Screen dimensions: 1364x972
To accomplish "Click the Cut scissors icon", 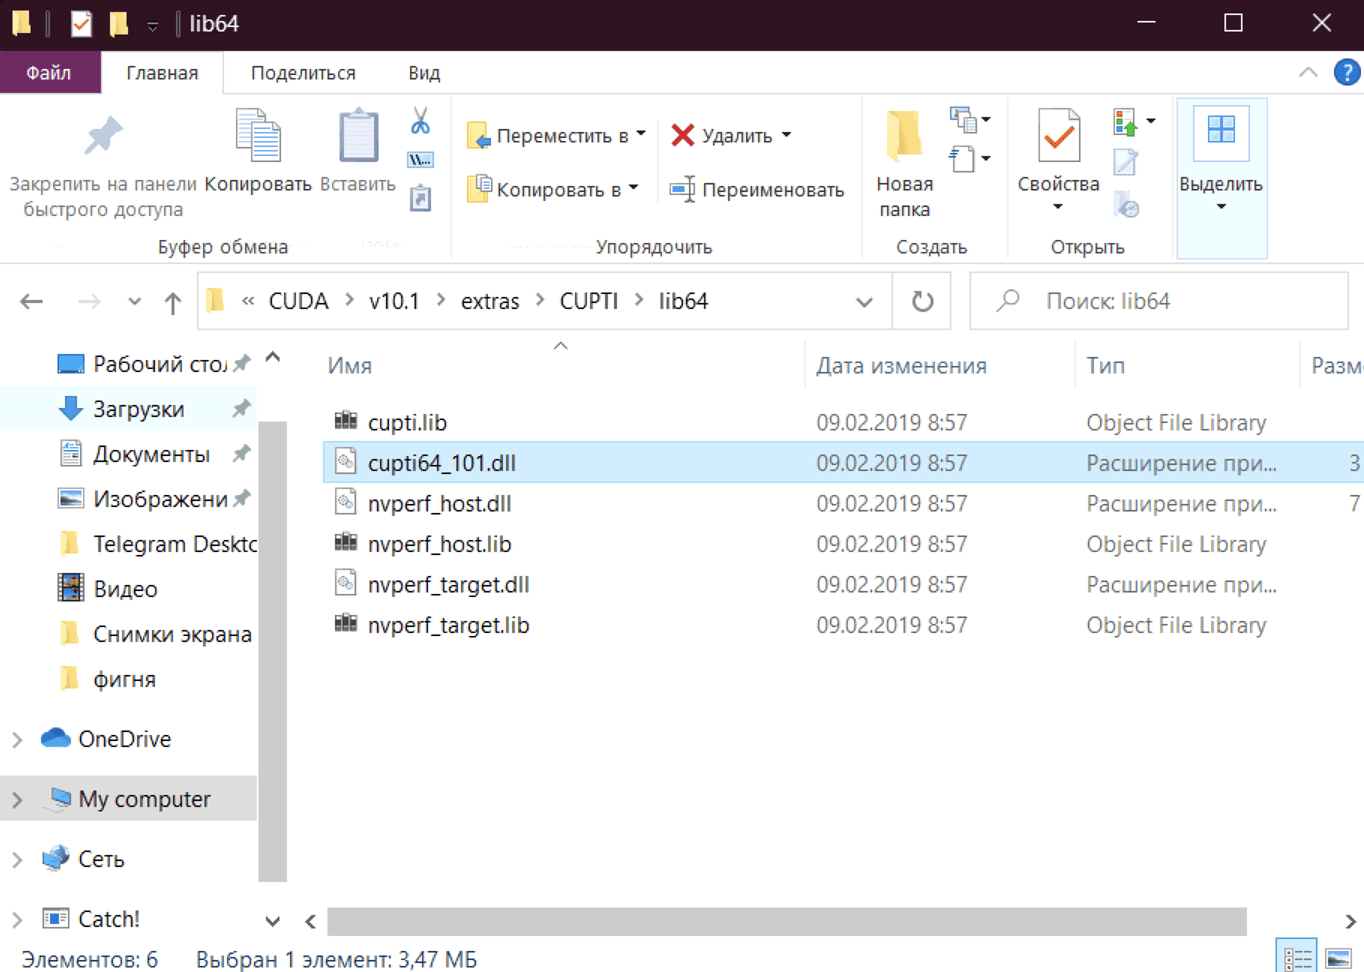I will click(x=420, y=121).
